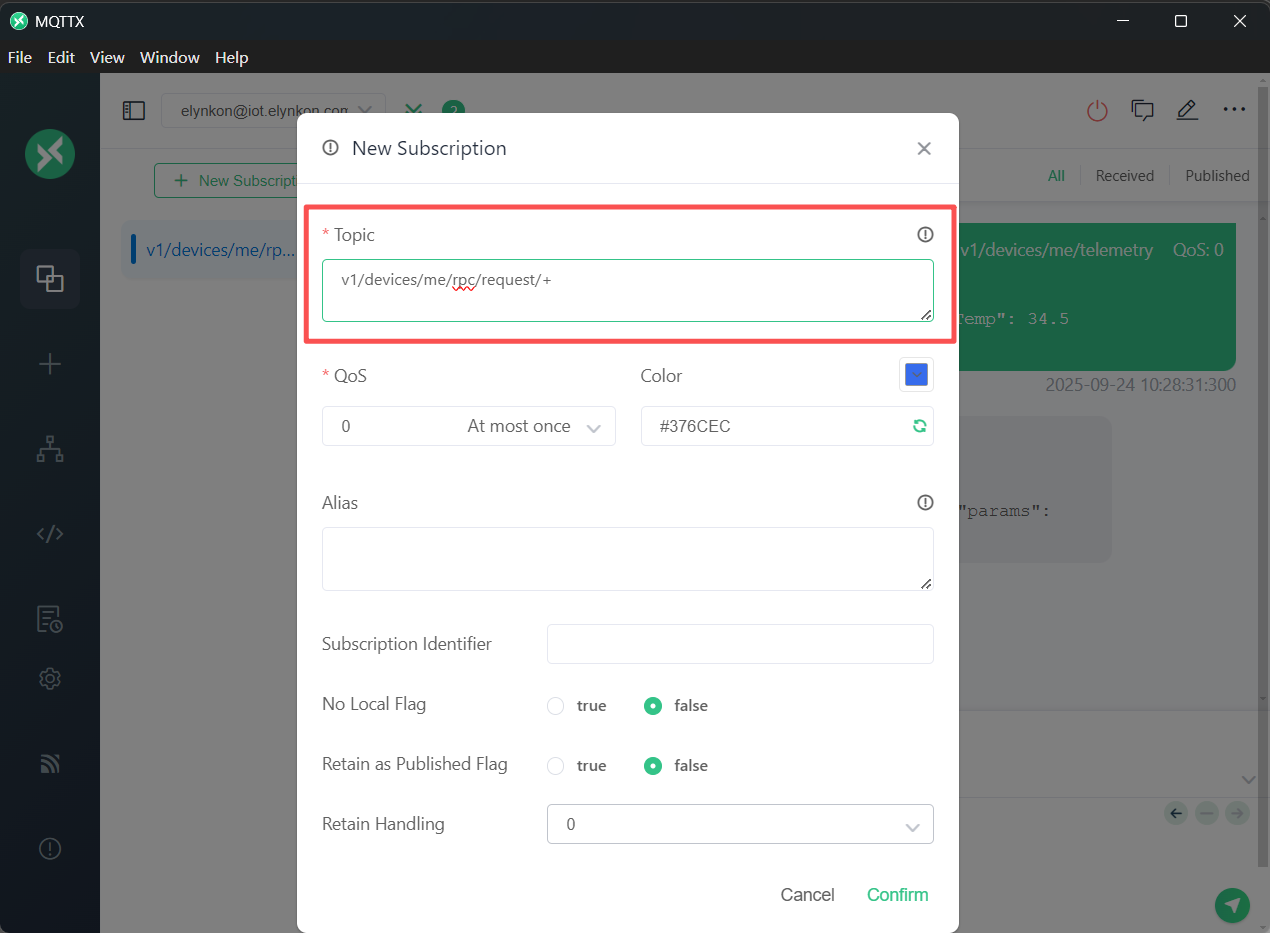The image size is (1270, 933).
Task: Click in the Topic text field
Action: (628, 290)
